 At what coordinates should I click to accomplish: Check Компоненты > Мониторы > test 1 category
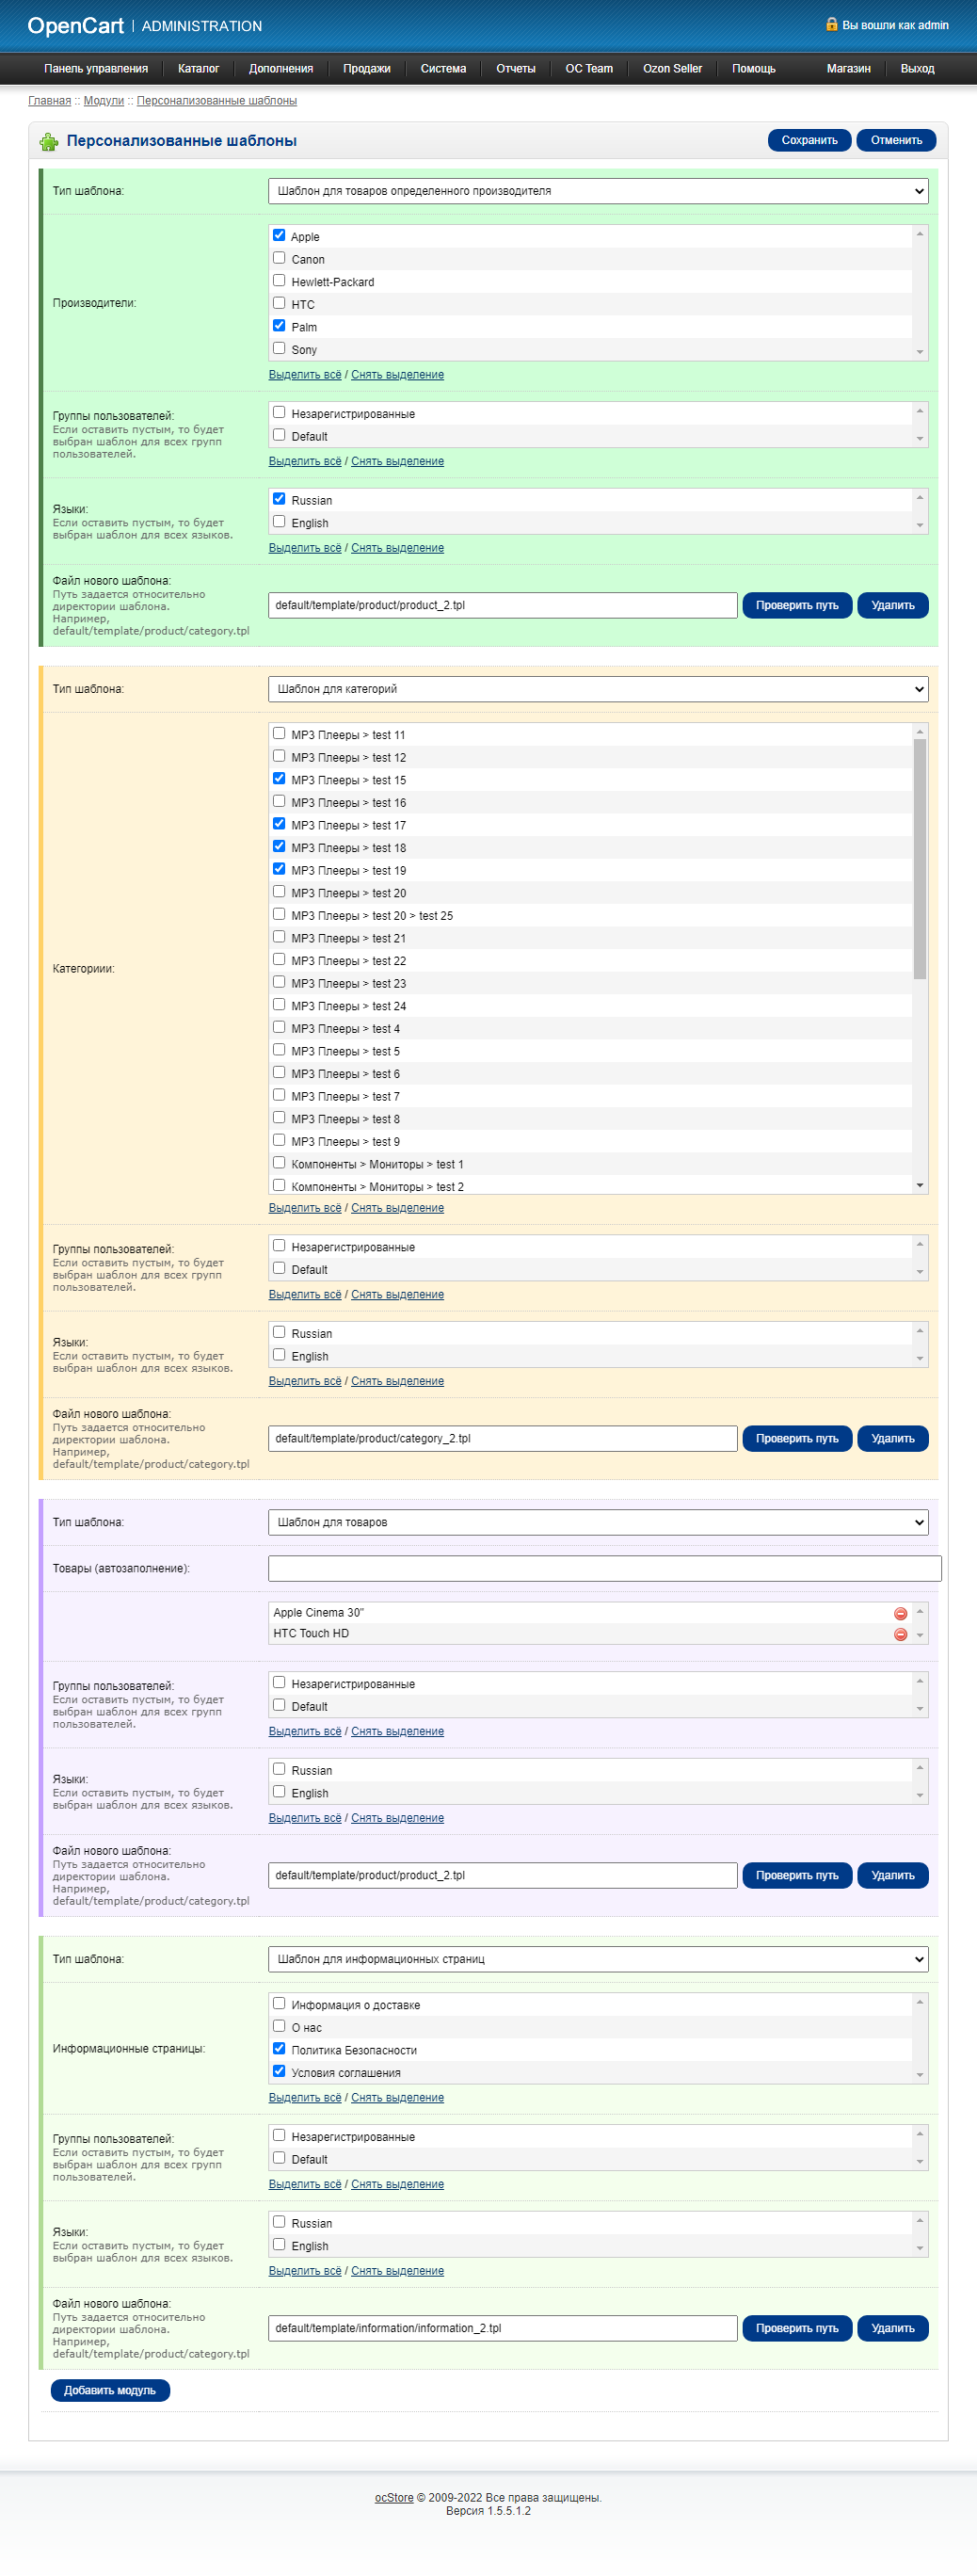pyautogui.click(x=279, y=1163)
